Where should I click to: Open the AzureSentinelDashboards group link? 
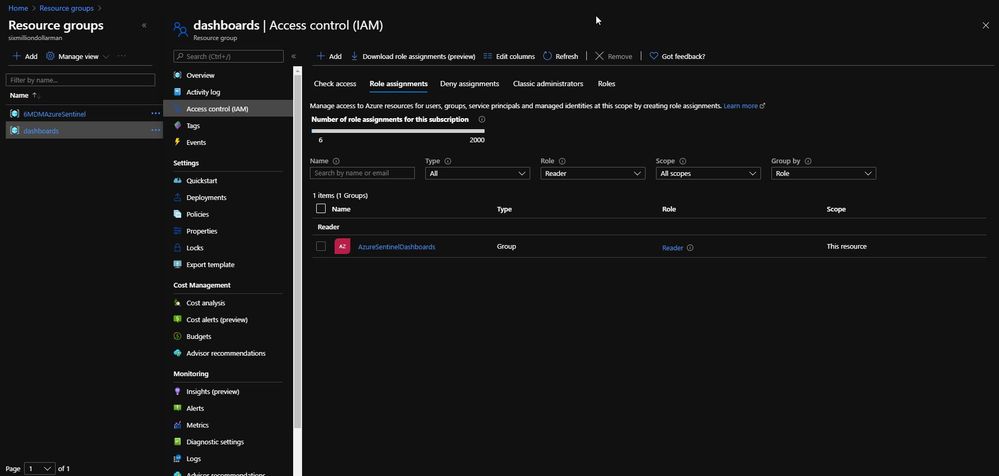coord(396,247)
